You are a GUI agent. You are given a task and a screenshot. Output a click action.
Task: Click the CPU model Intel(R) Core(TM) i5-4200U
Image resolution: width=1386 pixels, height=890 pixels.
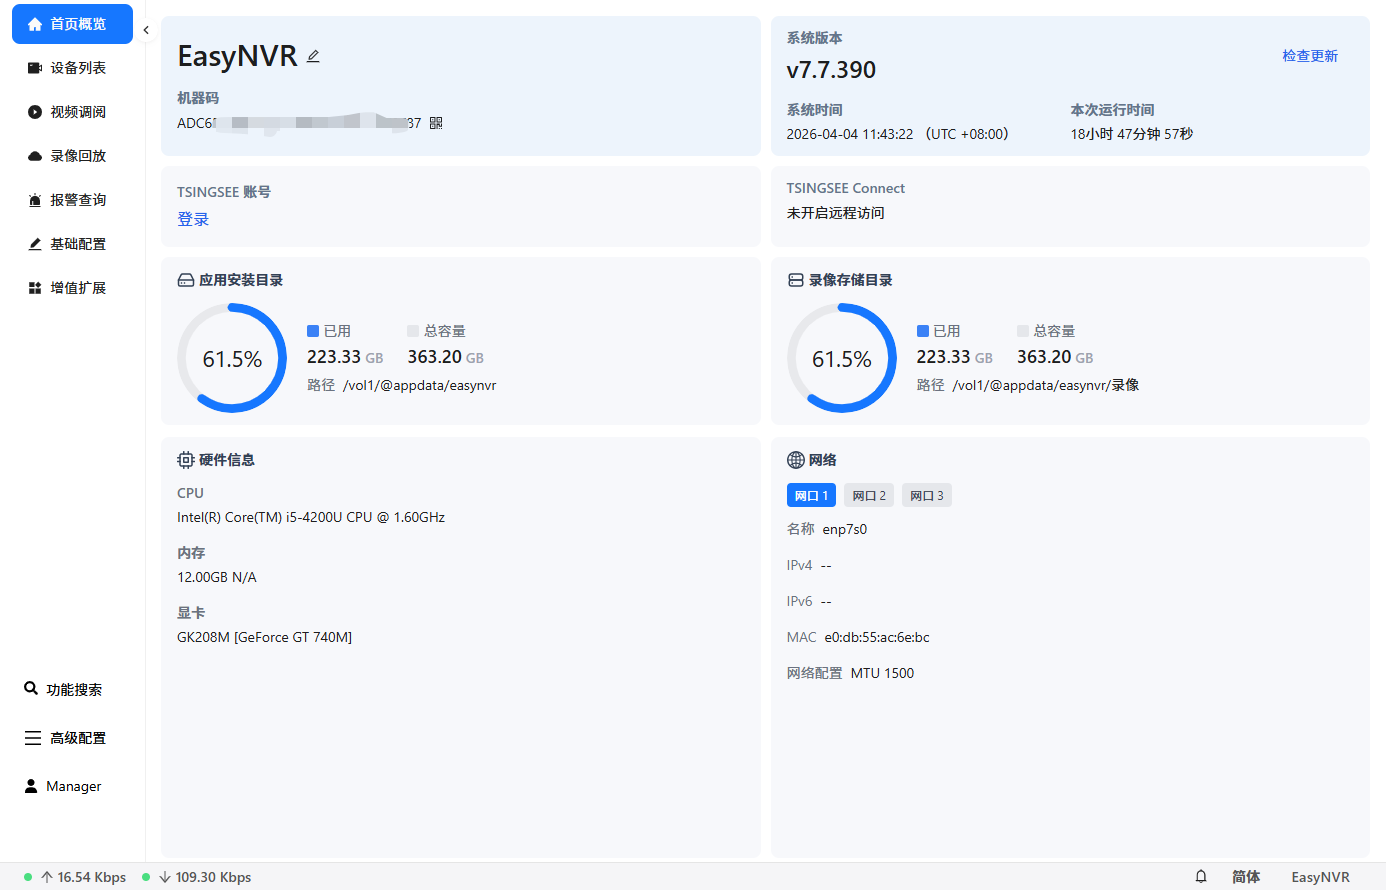pyautogui.click(x=311, y=517)
